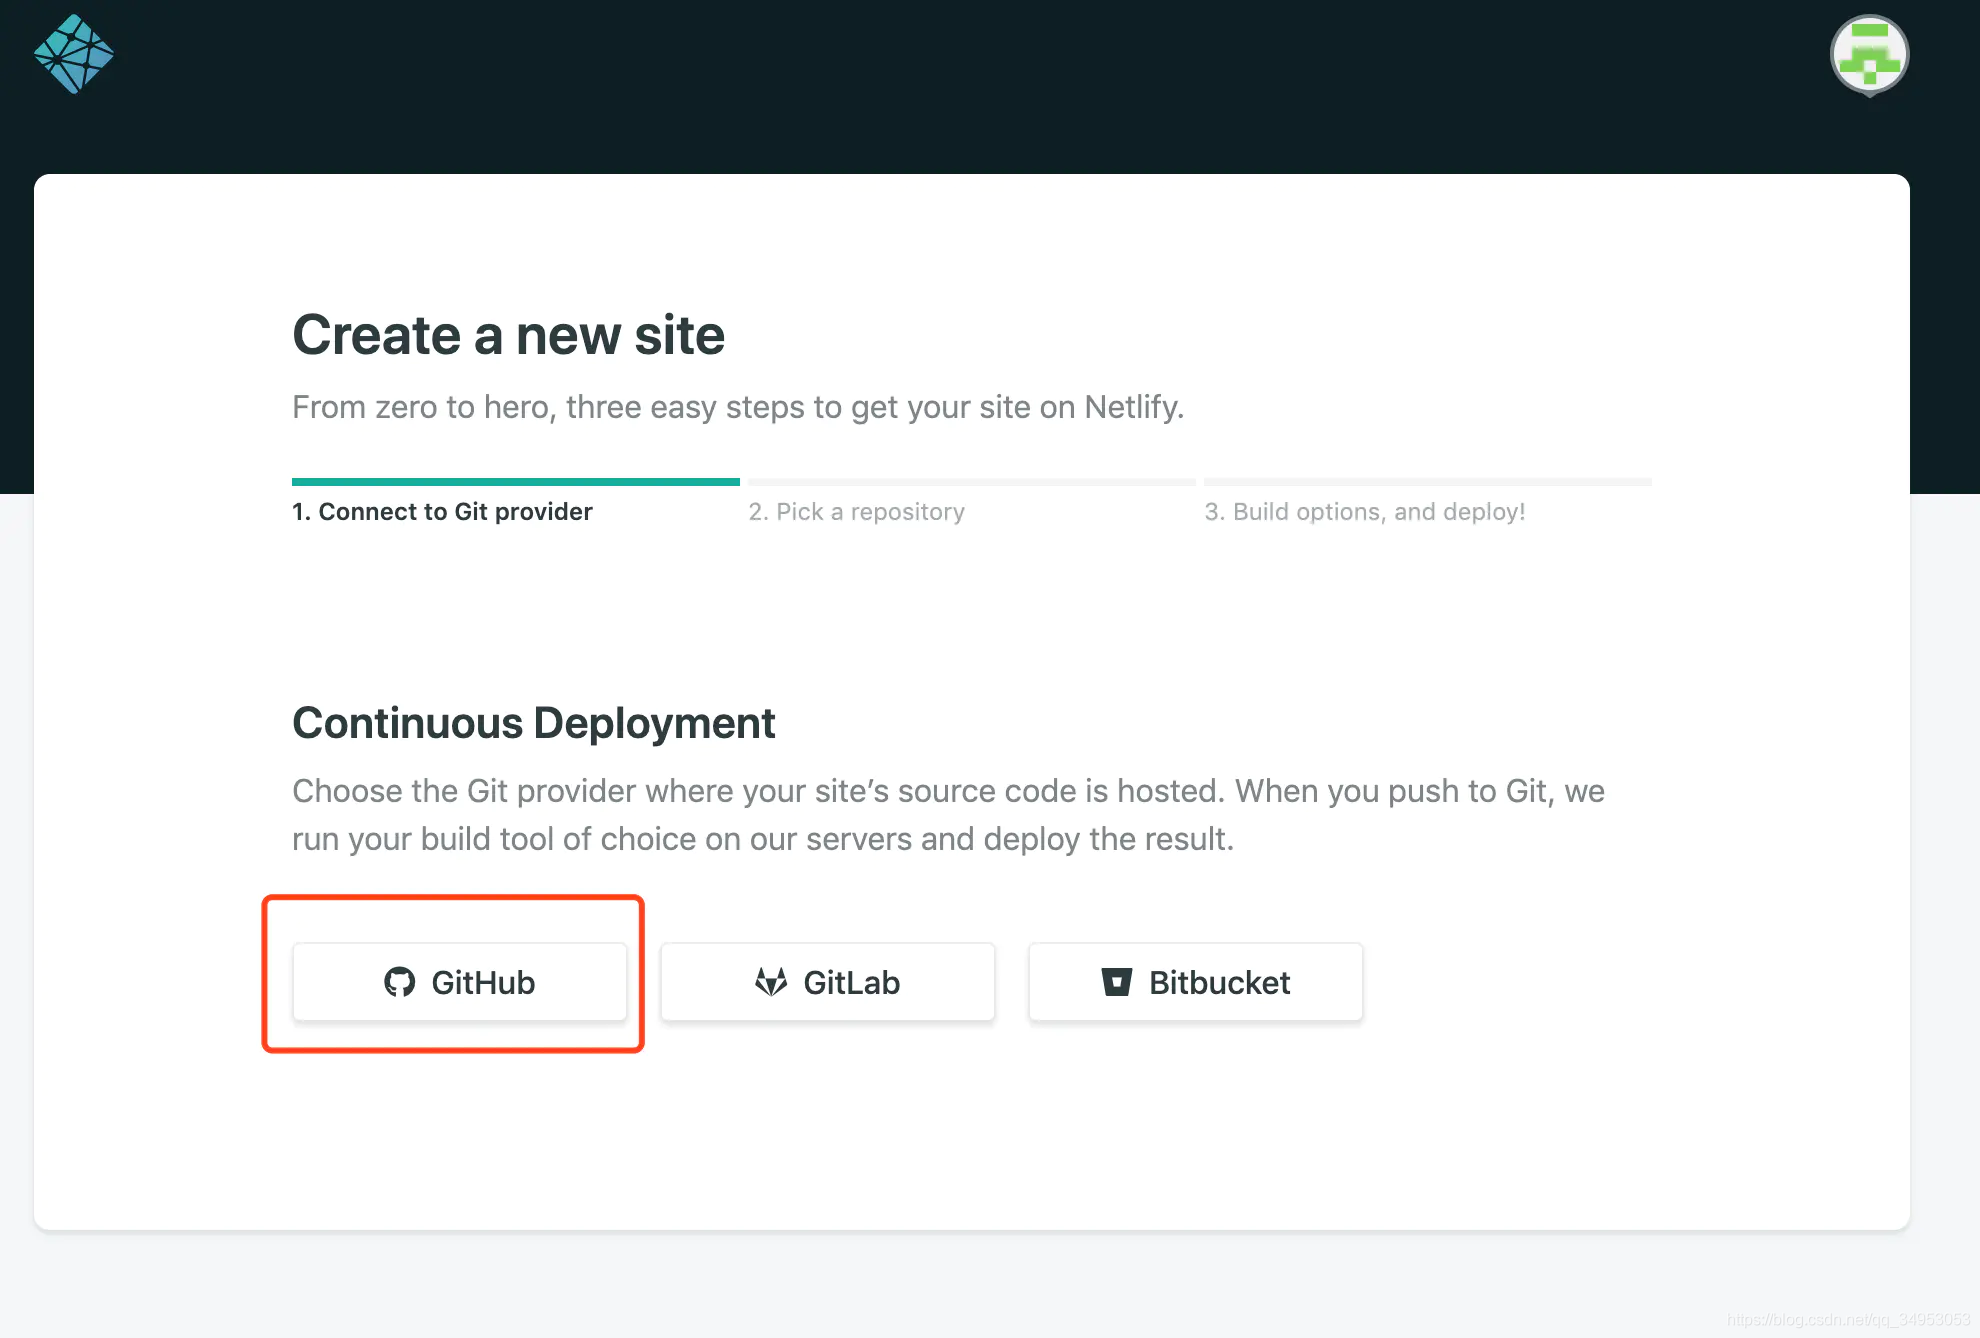
Task: Click the GitLab label text
Action: [x=851, y=982]
